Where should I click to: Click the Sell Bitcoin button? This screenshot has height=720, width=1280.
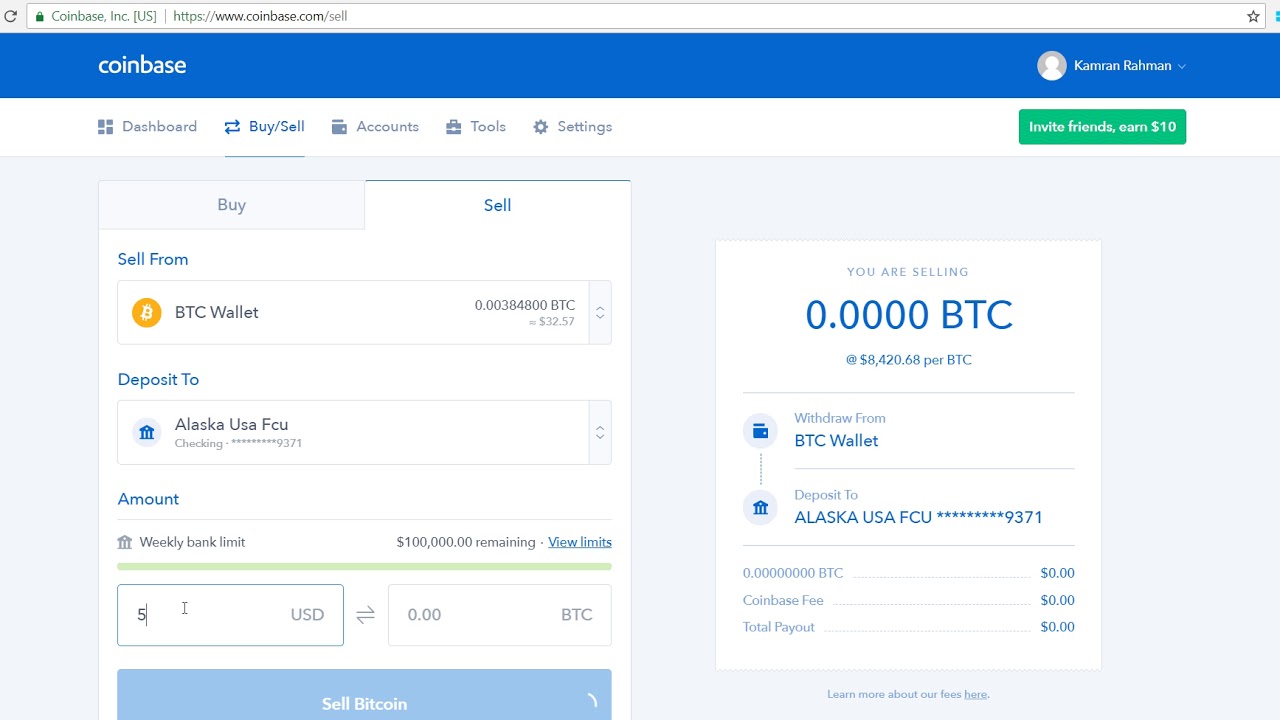coord(364,696)
